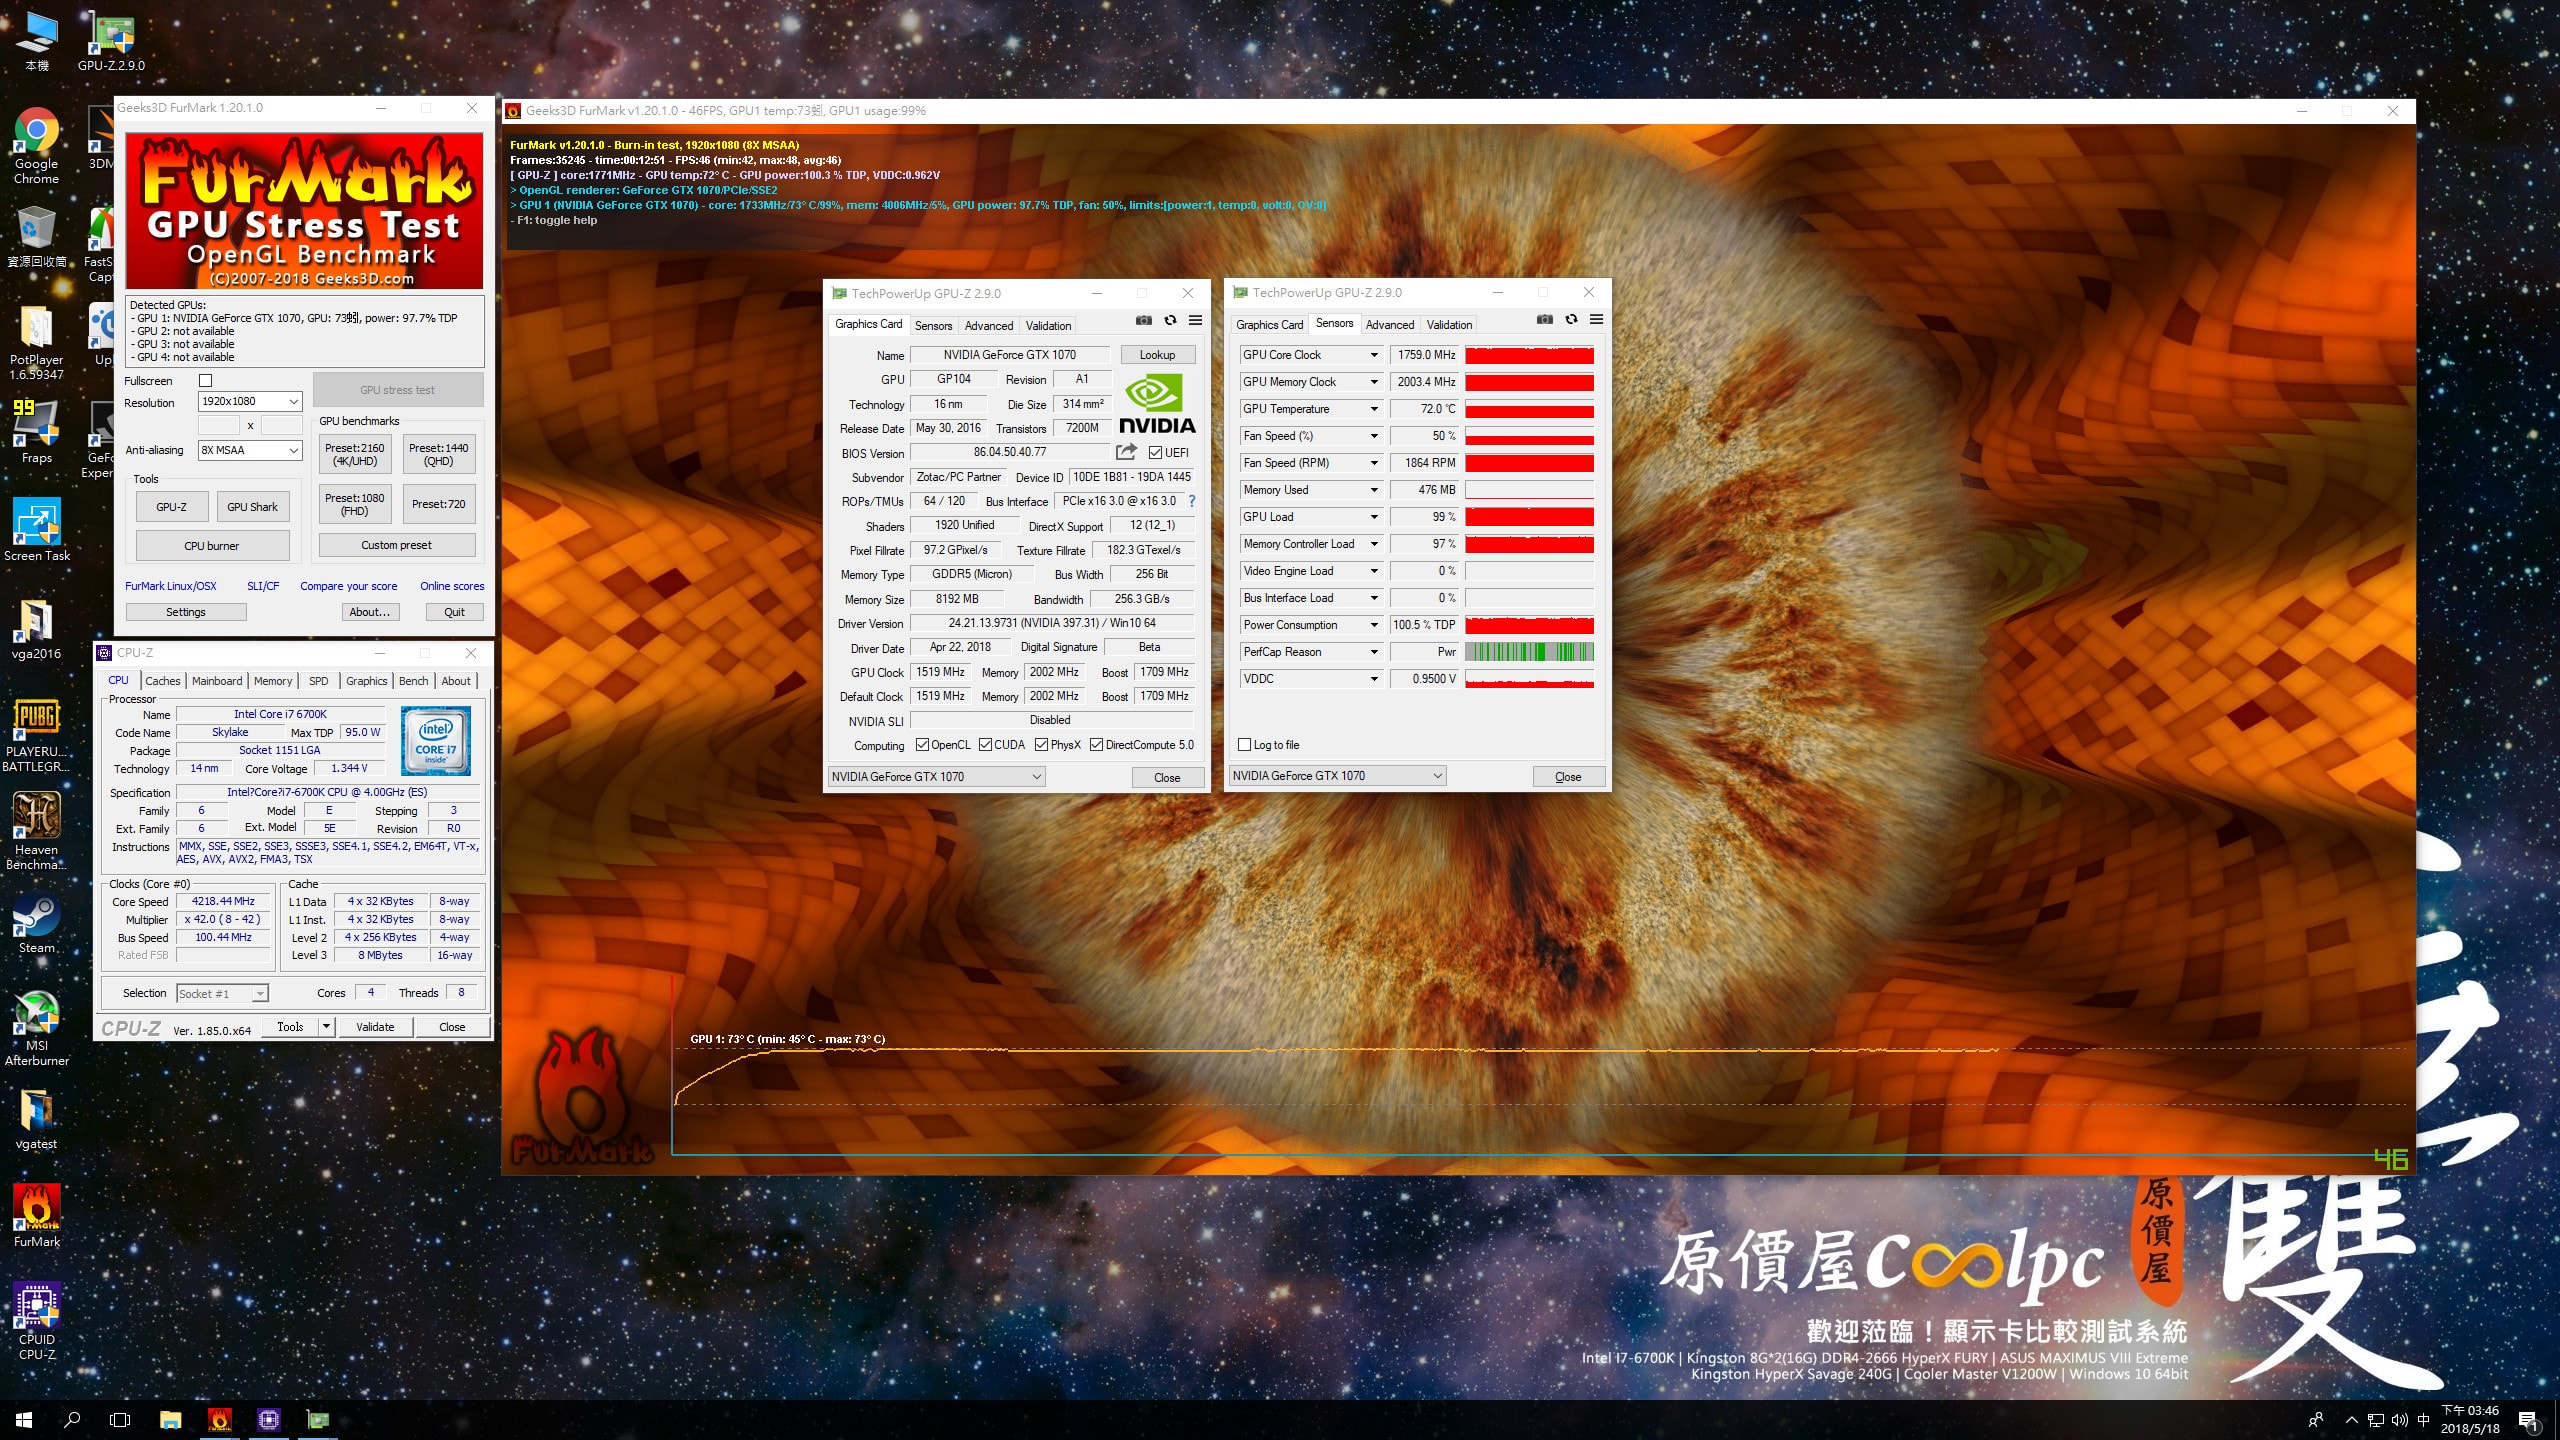
Task: Open vga2016 desktop icon
Action: click(36, 629)
